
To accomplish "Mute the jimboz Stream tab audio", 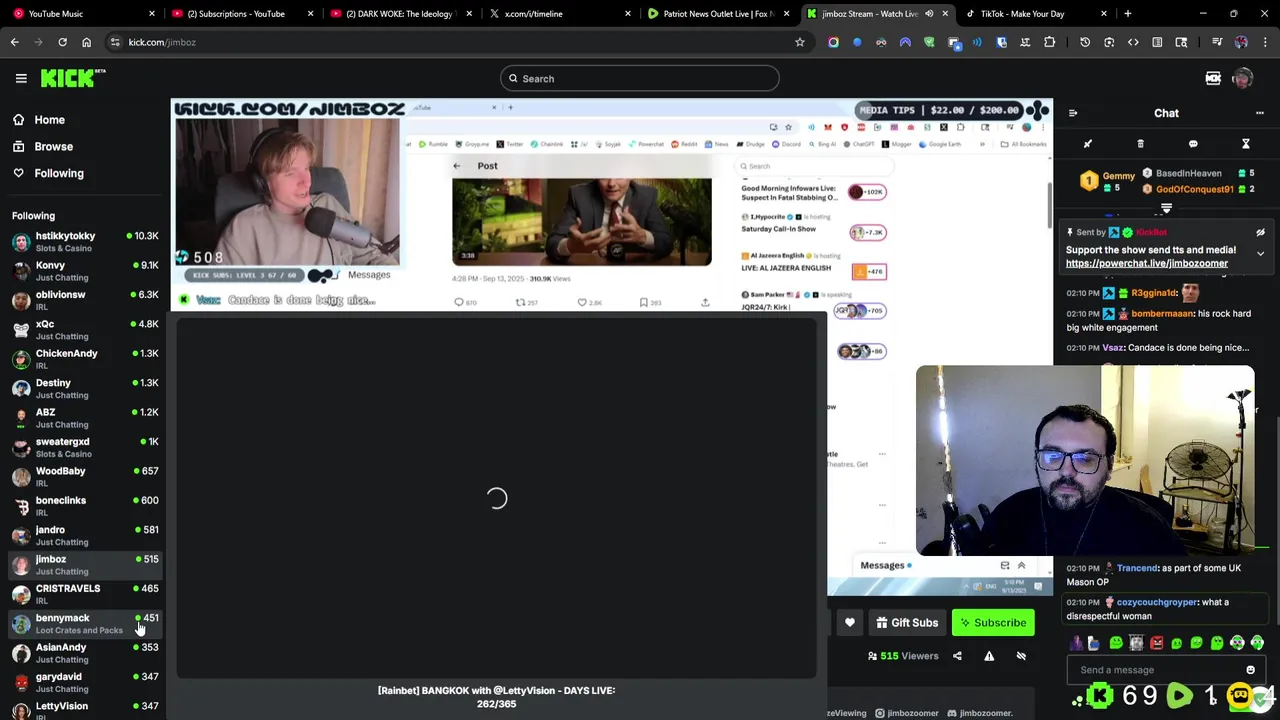I will [929, 14].
